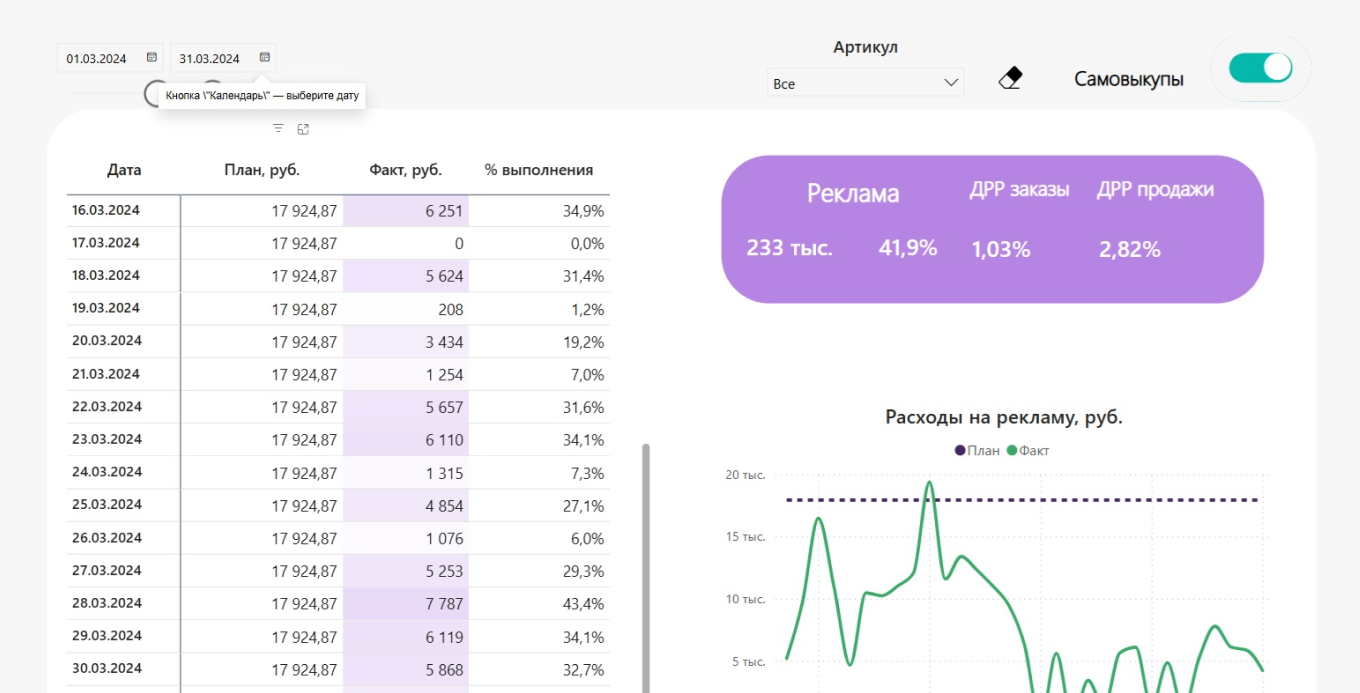Sort by % выполнения column header
Image resolution: width=1360 pixels, height=693 pixels.
[539, 170]
